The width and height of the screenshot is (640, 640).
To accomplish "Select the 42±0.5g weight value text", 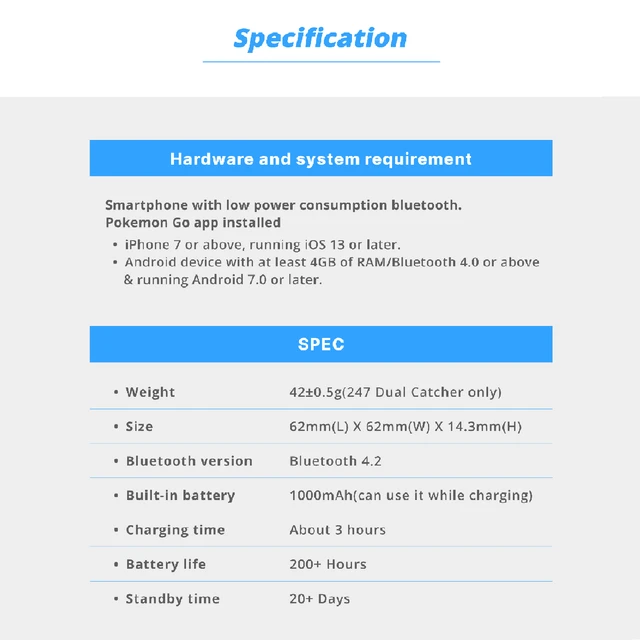I will (395, 392).
